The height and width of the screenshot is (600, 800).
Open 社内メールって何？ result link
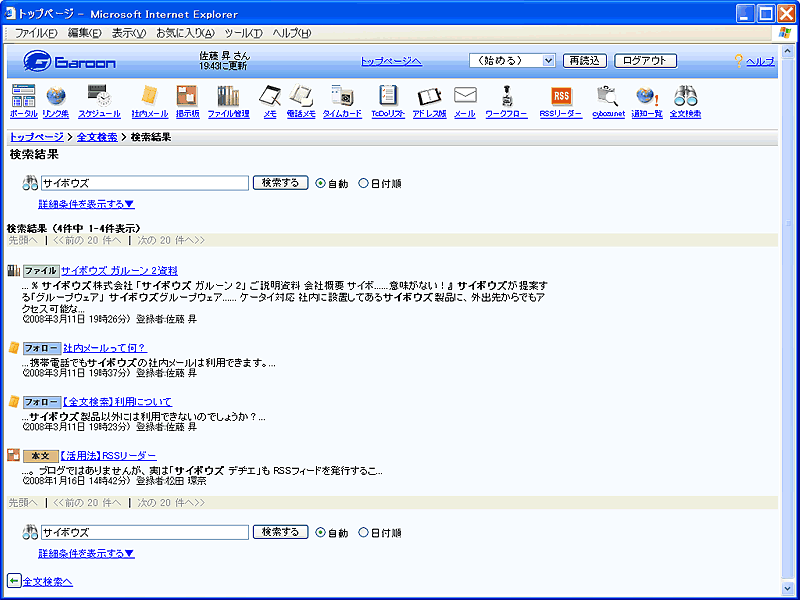(x=105, y=348)
